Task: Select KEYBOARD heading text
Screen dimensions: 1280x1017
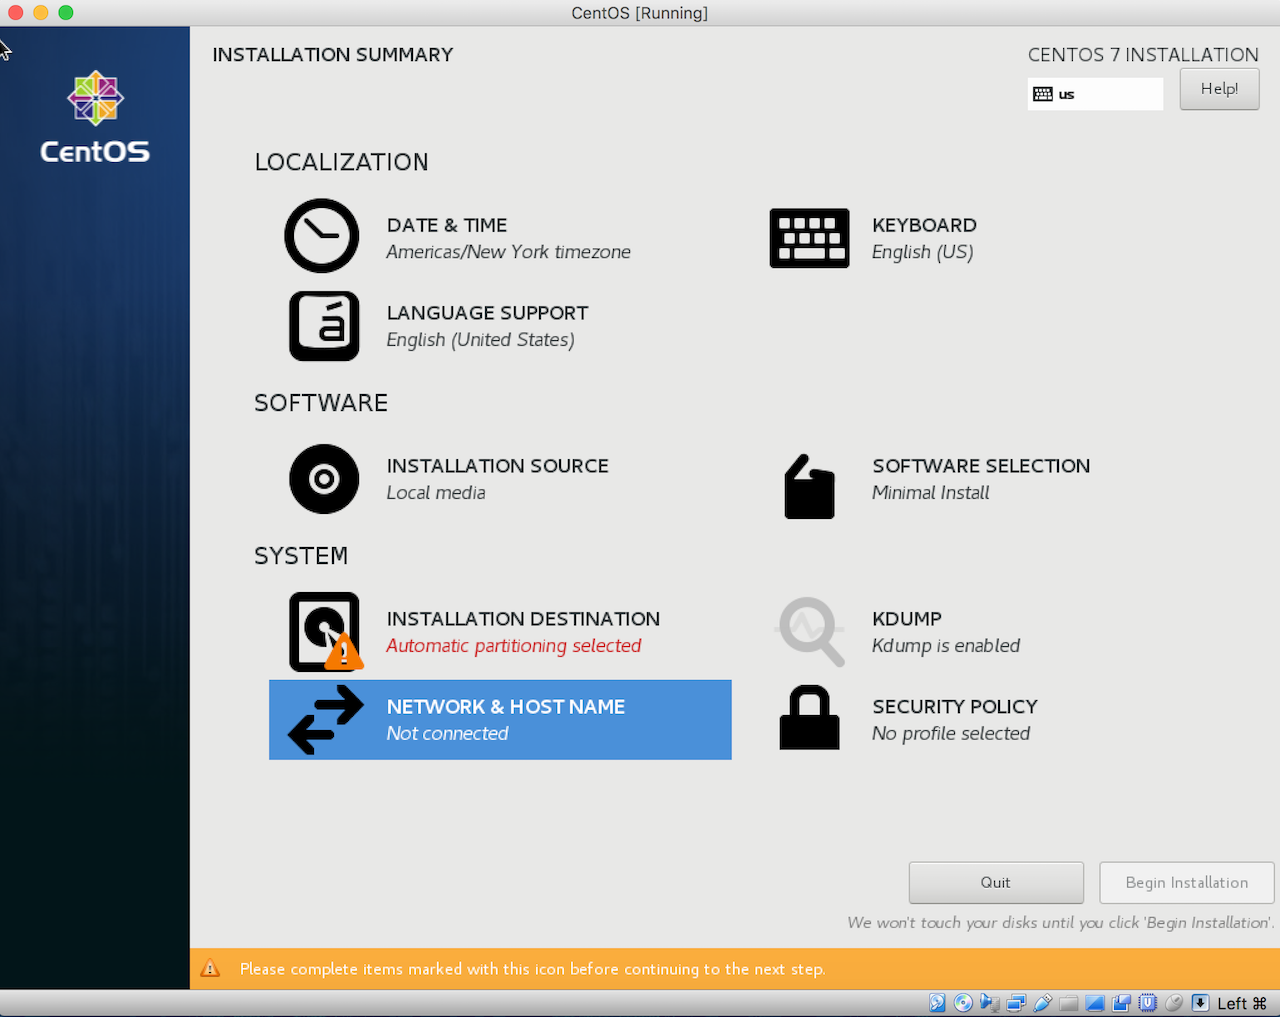Action: (924, 225)
